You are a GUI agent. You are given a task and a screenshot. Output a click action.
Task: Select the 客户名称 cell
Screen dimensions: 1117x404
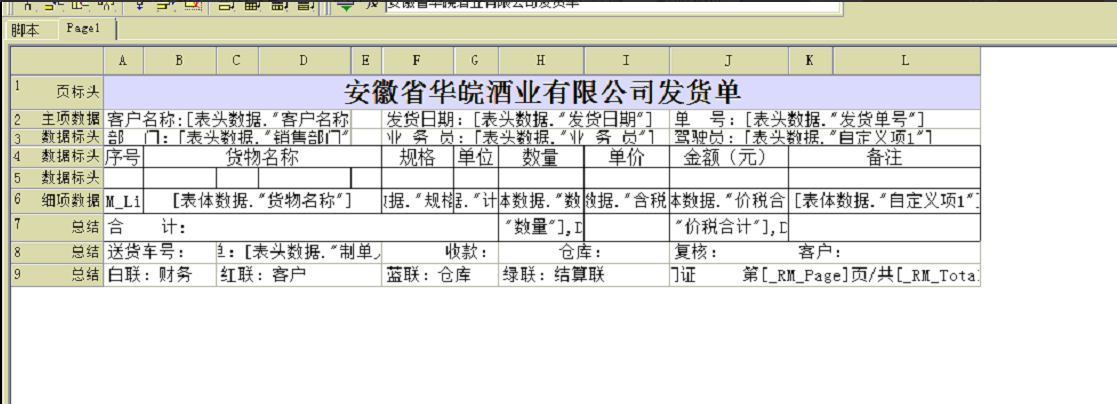pyautogui.click(x=227, y=119)
